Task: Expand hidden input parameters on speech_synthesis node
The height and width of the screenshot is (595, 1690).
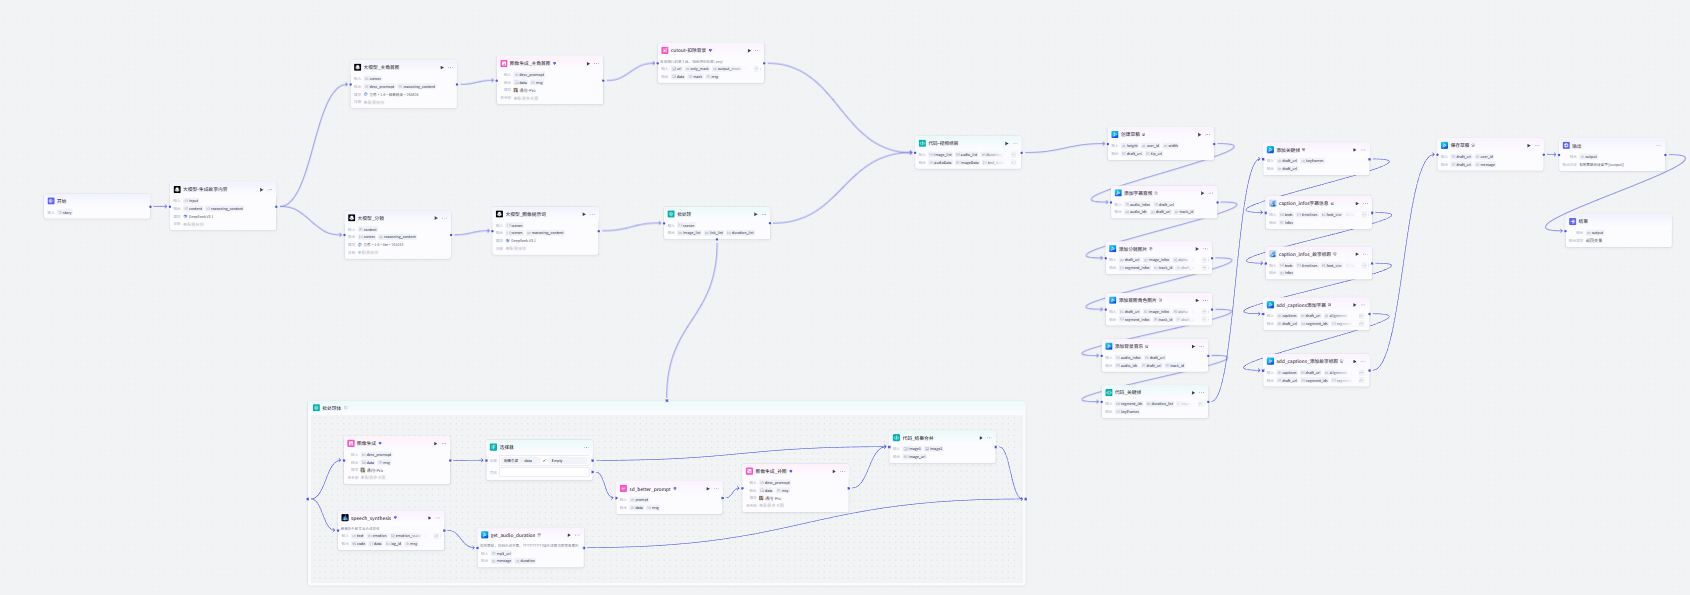Action: pos(436,536)
